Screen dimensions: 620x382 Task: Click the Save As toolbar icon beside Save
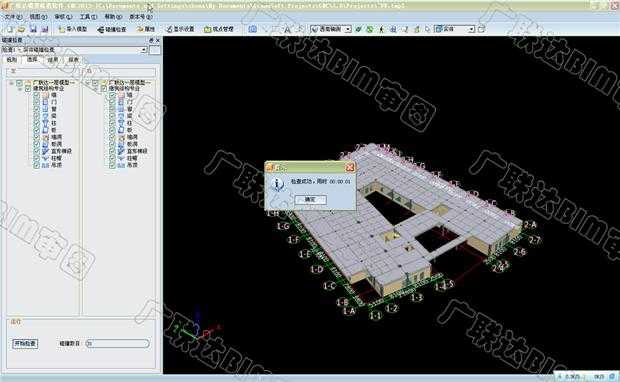coord(45,29)
